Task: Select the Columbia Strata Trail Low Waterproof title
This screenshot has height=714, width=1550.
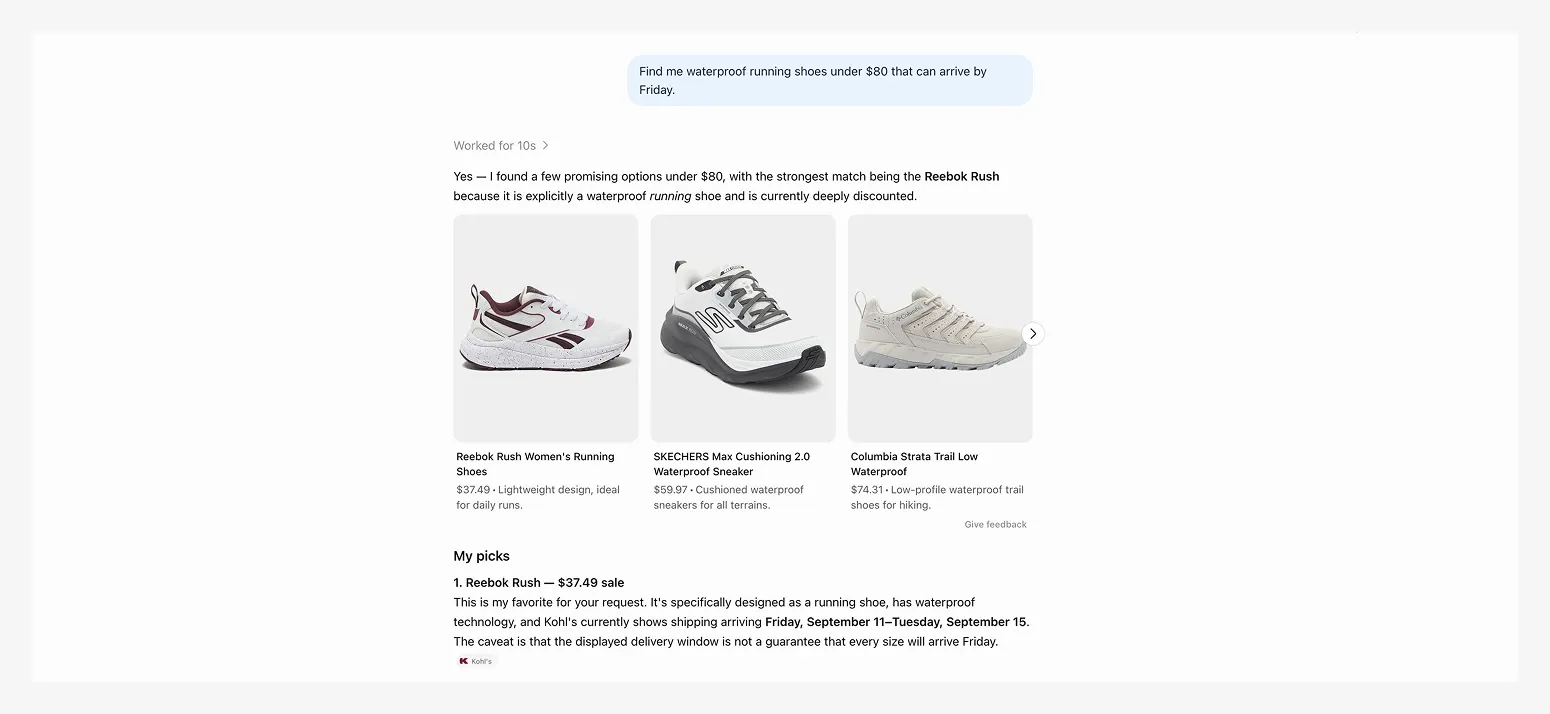Action: (914, 464)
